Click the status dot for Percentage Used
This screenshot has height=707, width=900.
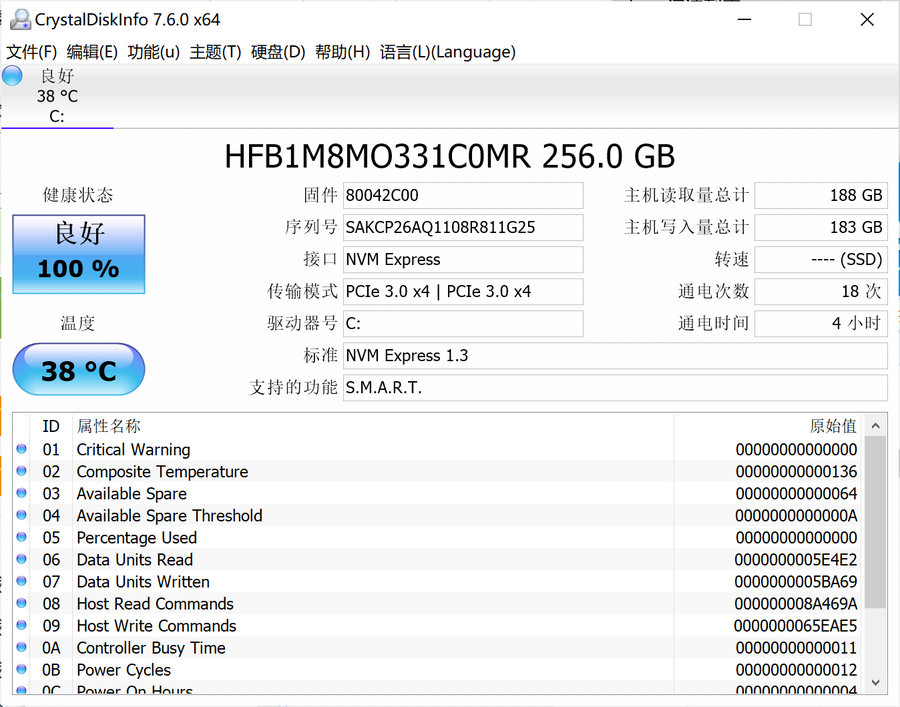pyautogui.click(x=22, y=537)
